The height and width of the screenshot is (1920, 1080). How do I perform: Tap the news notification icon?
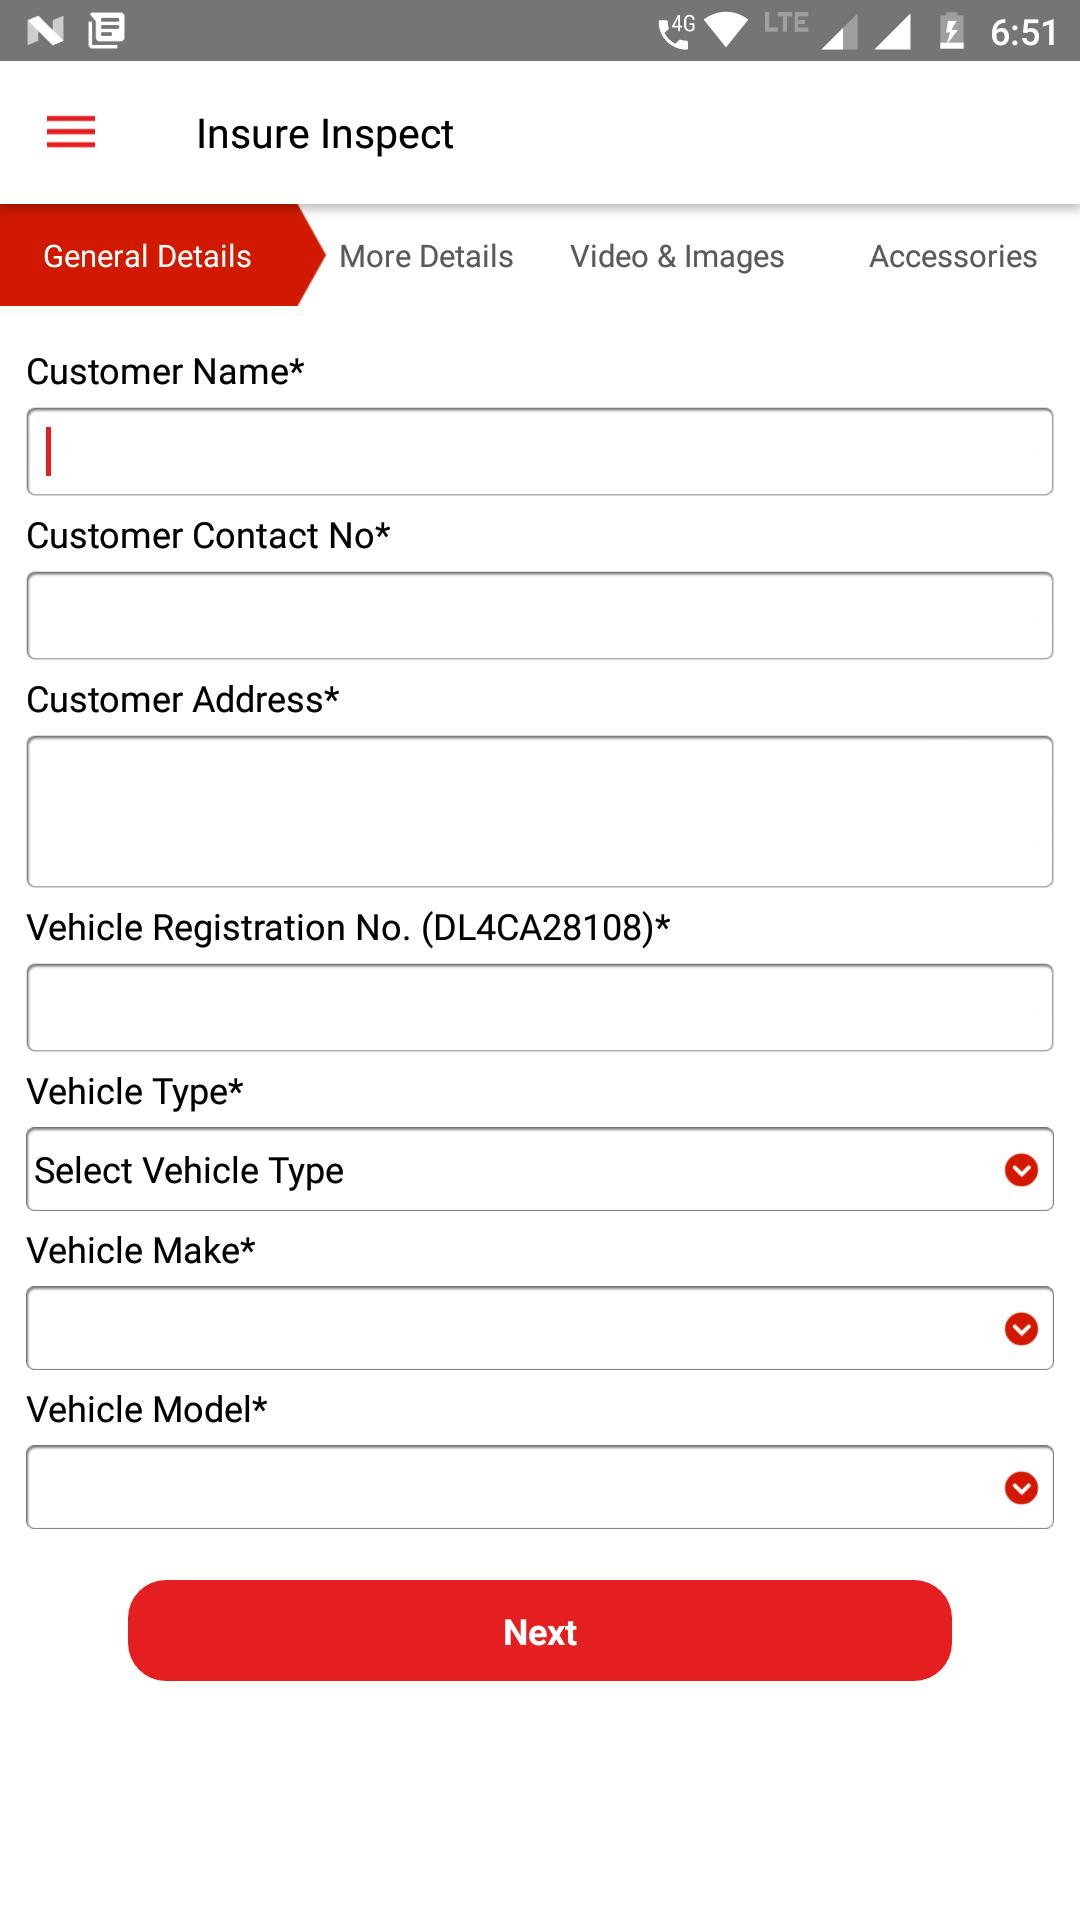click(x=106, y=31)
